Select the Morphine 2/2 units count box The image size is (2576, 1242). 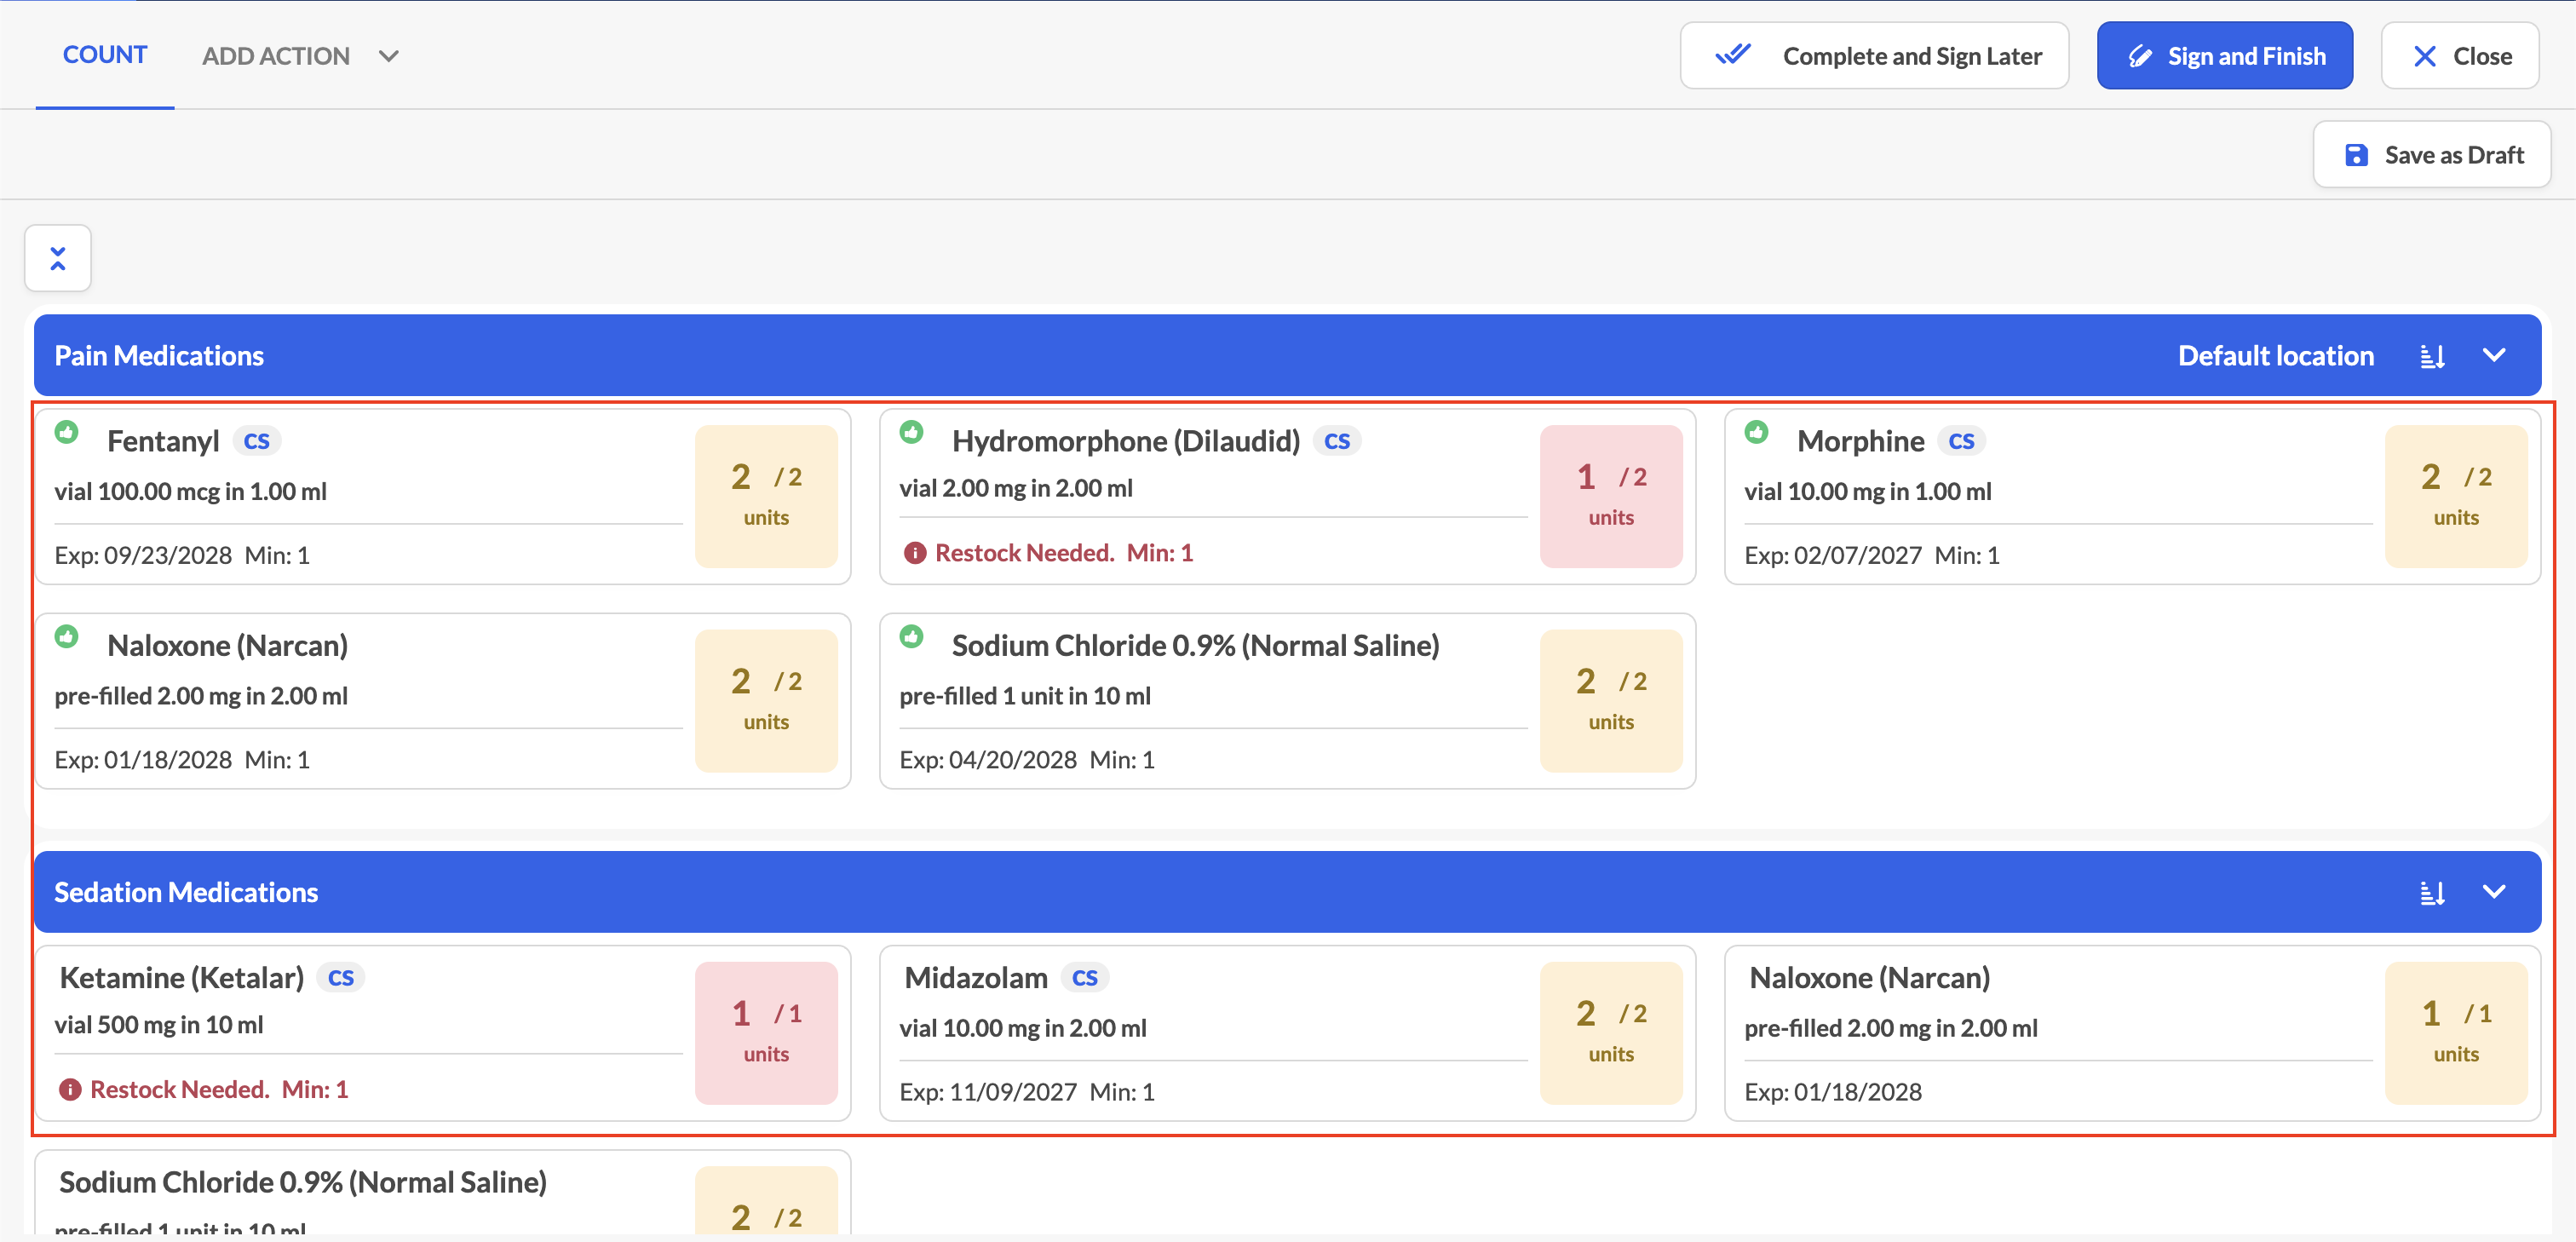pos(2456,497)
